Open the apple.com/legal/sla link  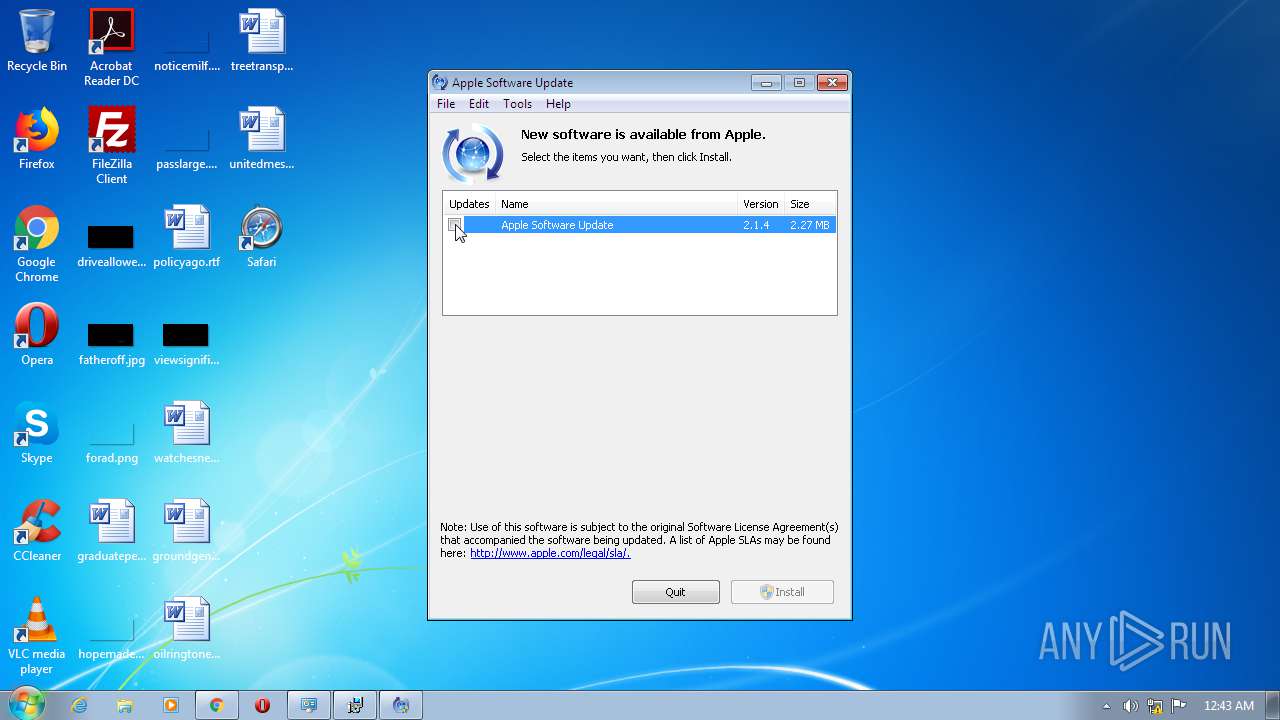pyautogui.click(x=550, y=553)
